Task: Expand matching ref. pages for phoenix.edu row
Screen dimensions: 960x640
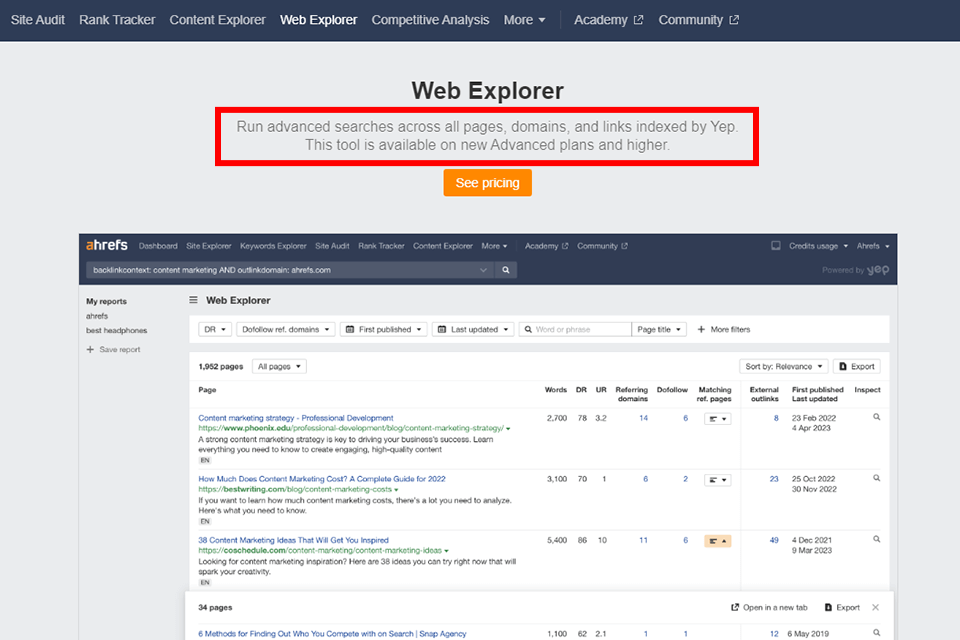Action: [718, 419]
